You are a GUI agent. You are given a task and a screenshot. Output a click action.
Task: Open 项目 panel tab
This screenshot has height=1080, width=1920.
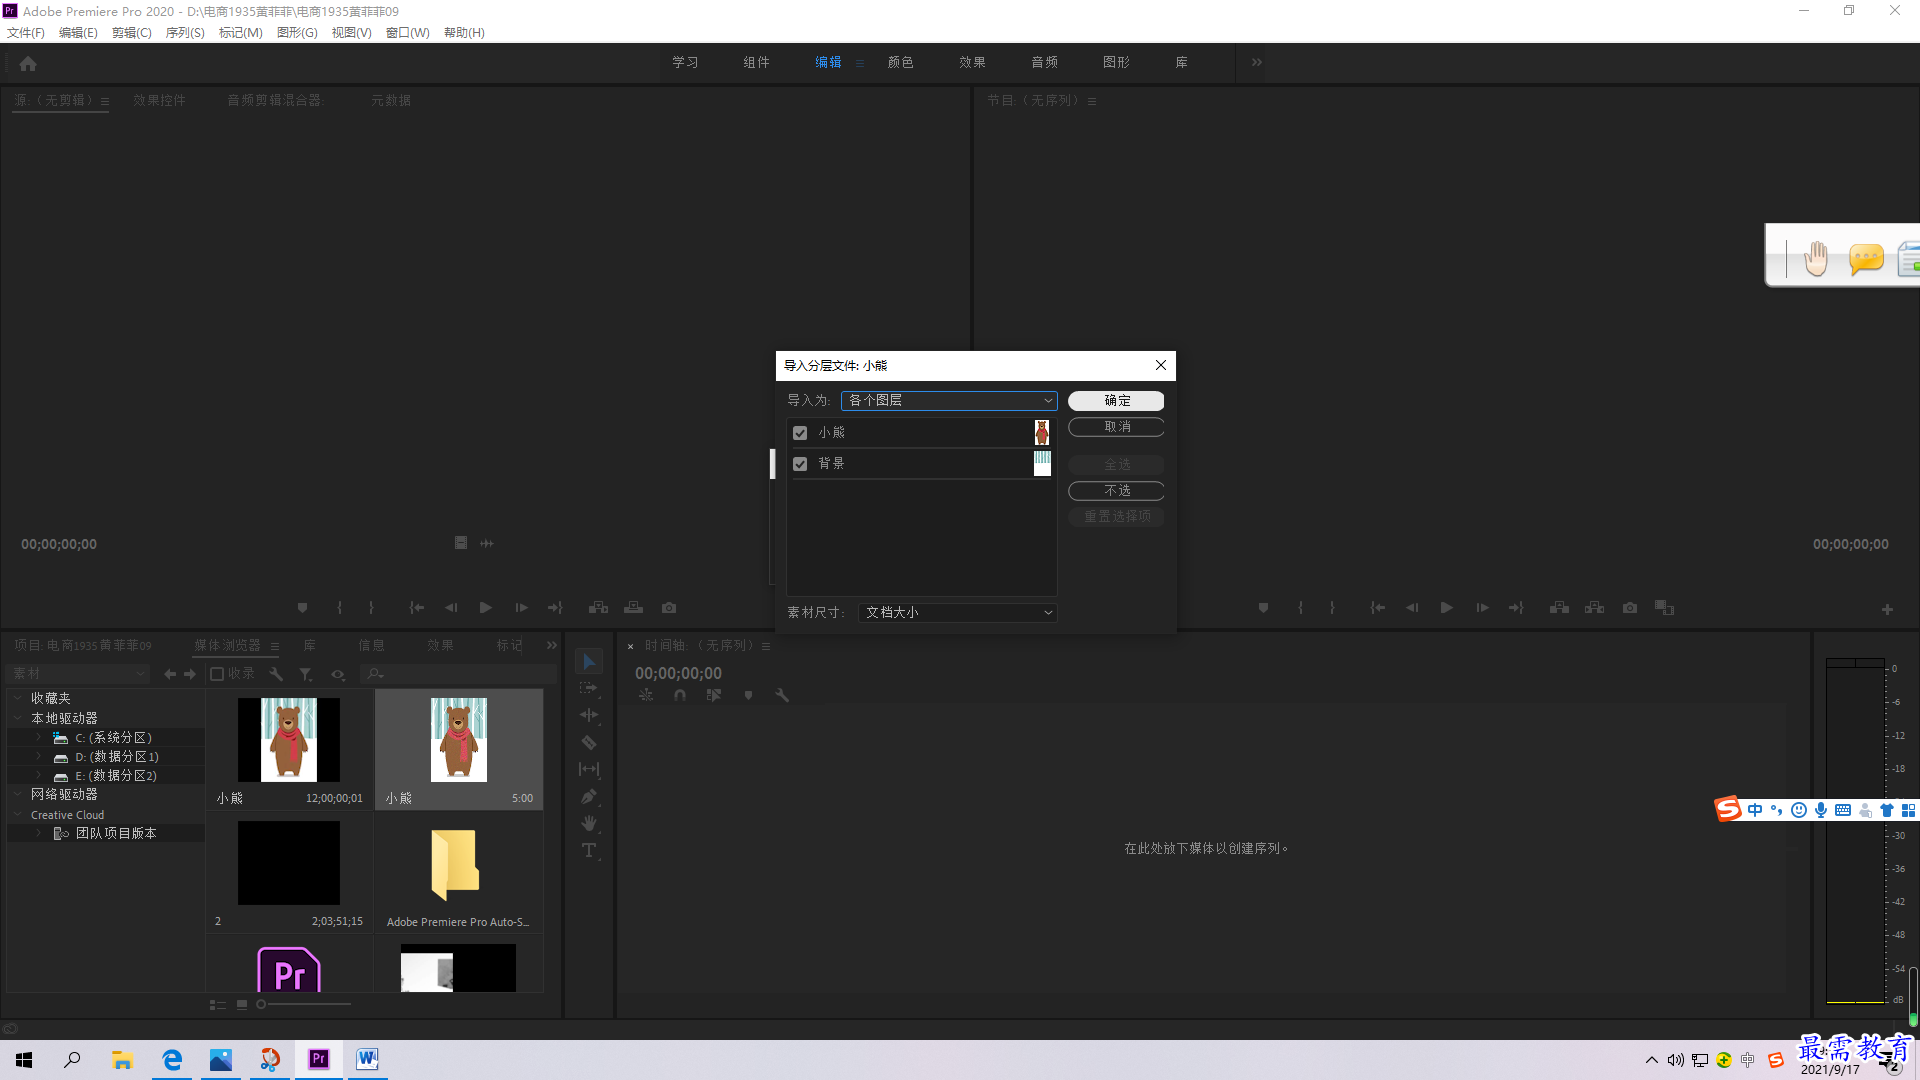click(83, 645)
